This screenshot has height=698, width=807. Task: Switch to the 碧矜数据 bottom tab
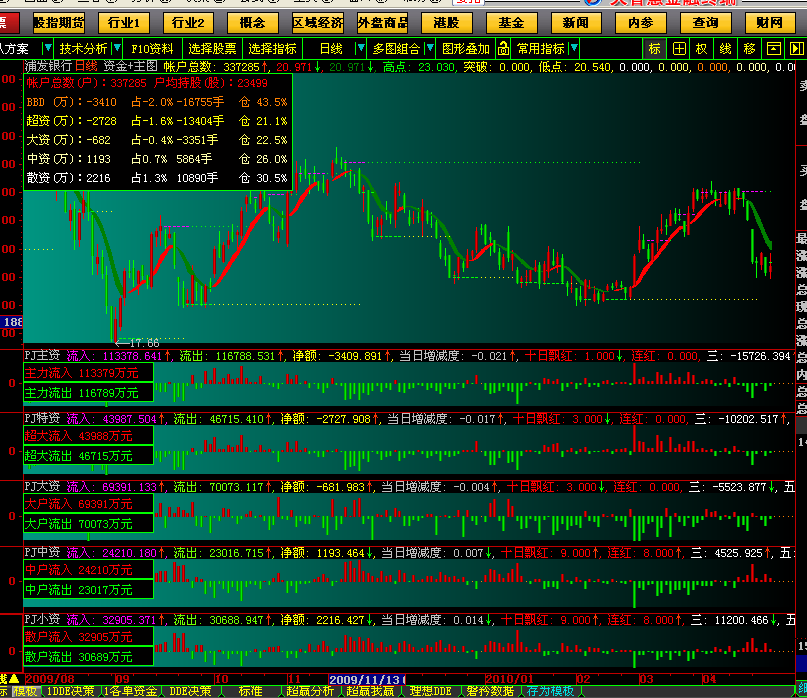(490, 691)
